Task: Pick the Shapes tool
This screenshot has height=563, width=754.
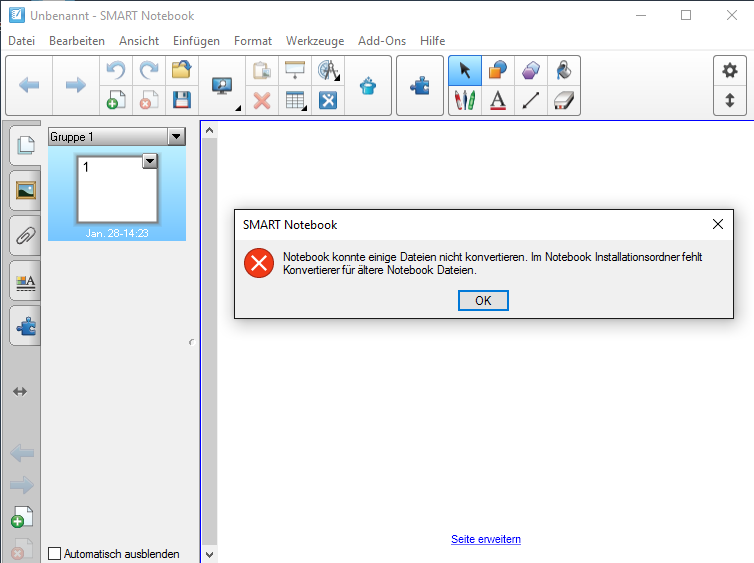Action: coord(498,71)
